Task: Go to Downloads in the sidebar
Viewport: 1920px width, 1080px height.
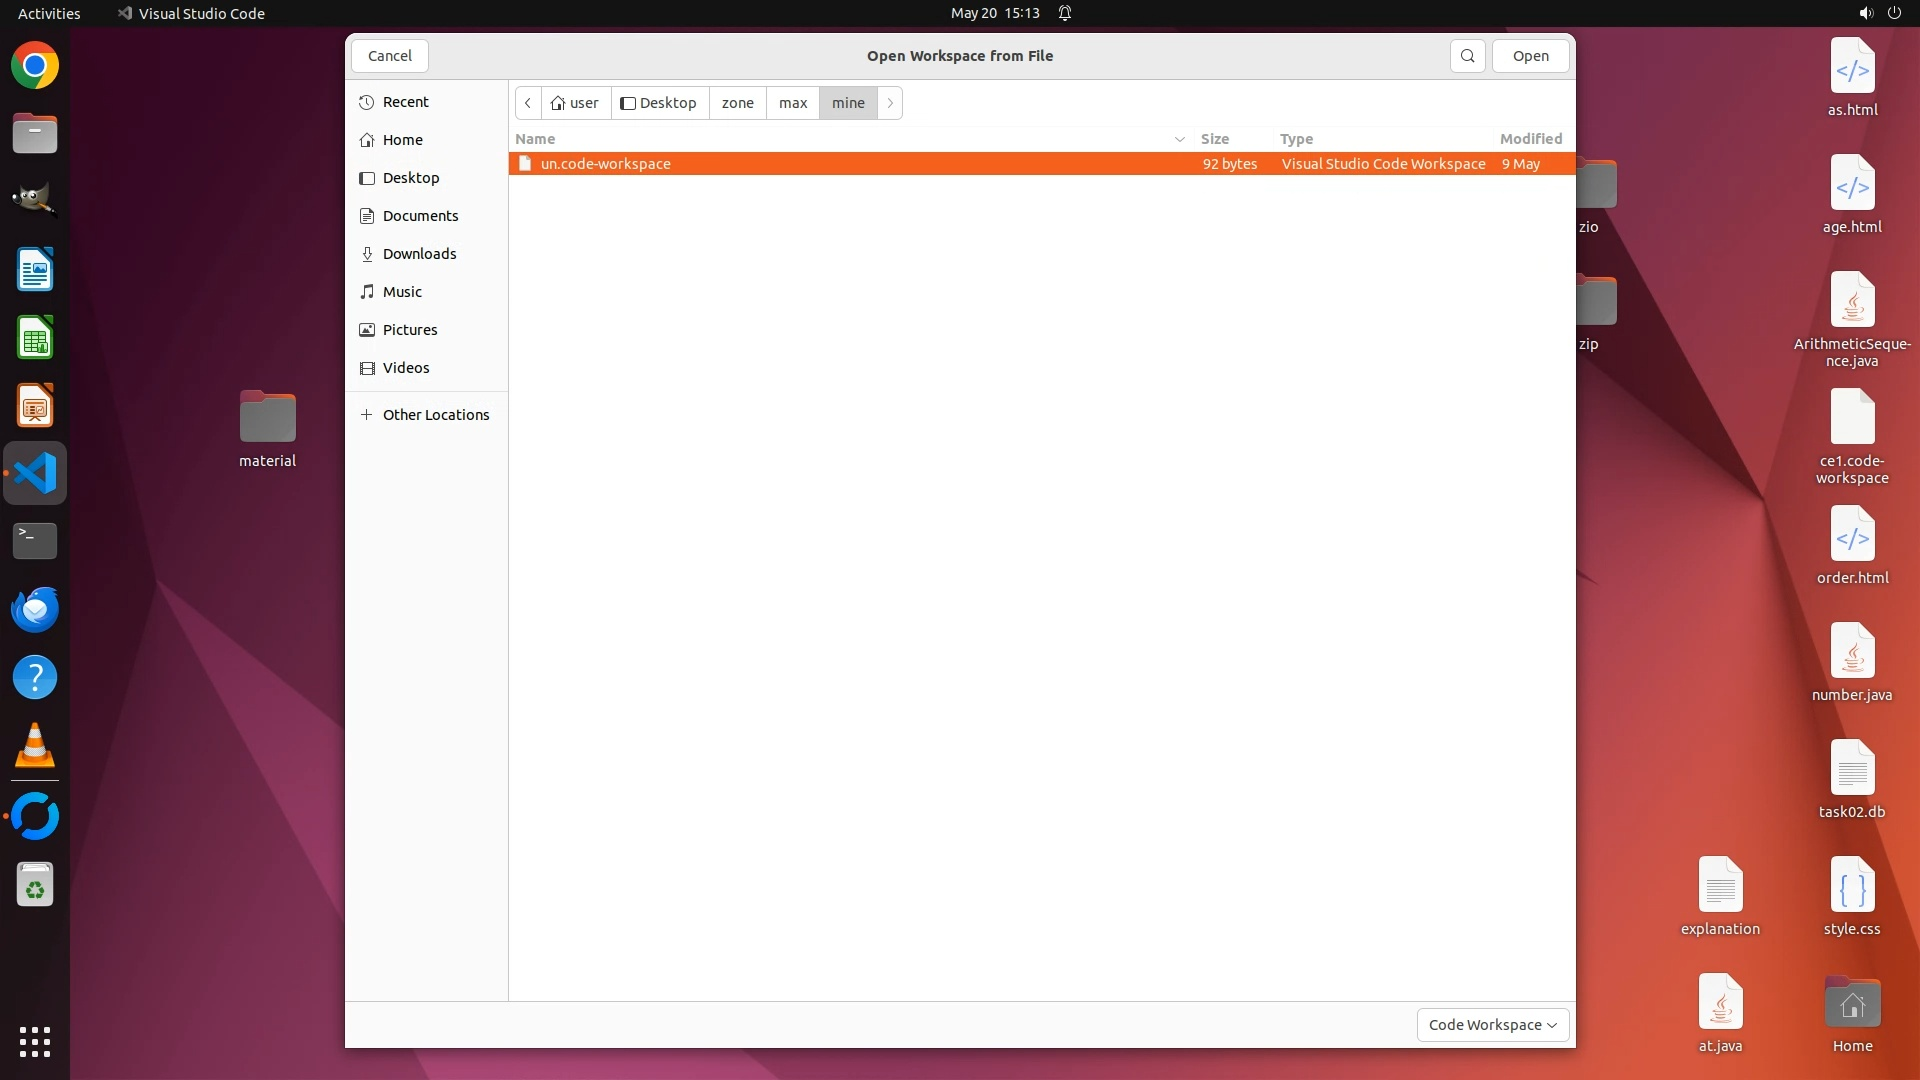Action: [x=419, y=254]
